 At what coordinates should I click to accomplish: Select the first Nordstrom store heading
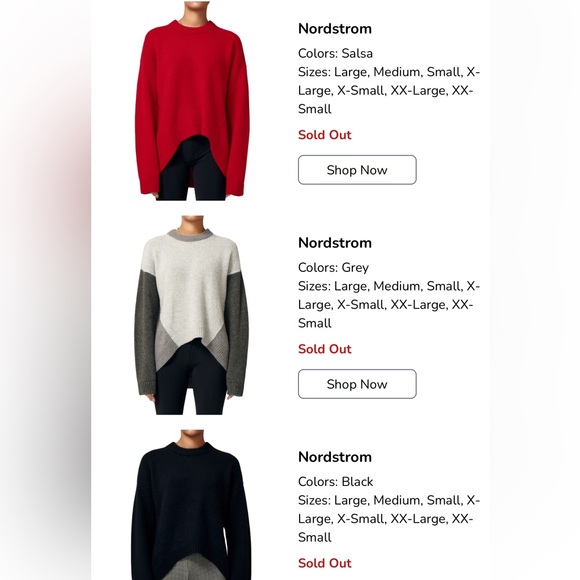point(335,29)
